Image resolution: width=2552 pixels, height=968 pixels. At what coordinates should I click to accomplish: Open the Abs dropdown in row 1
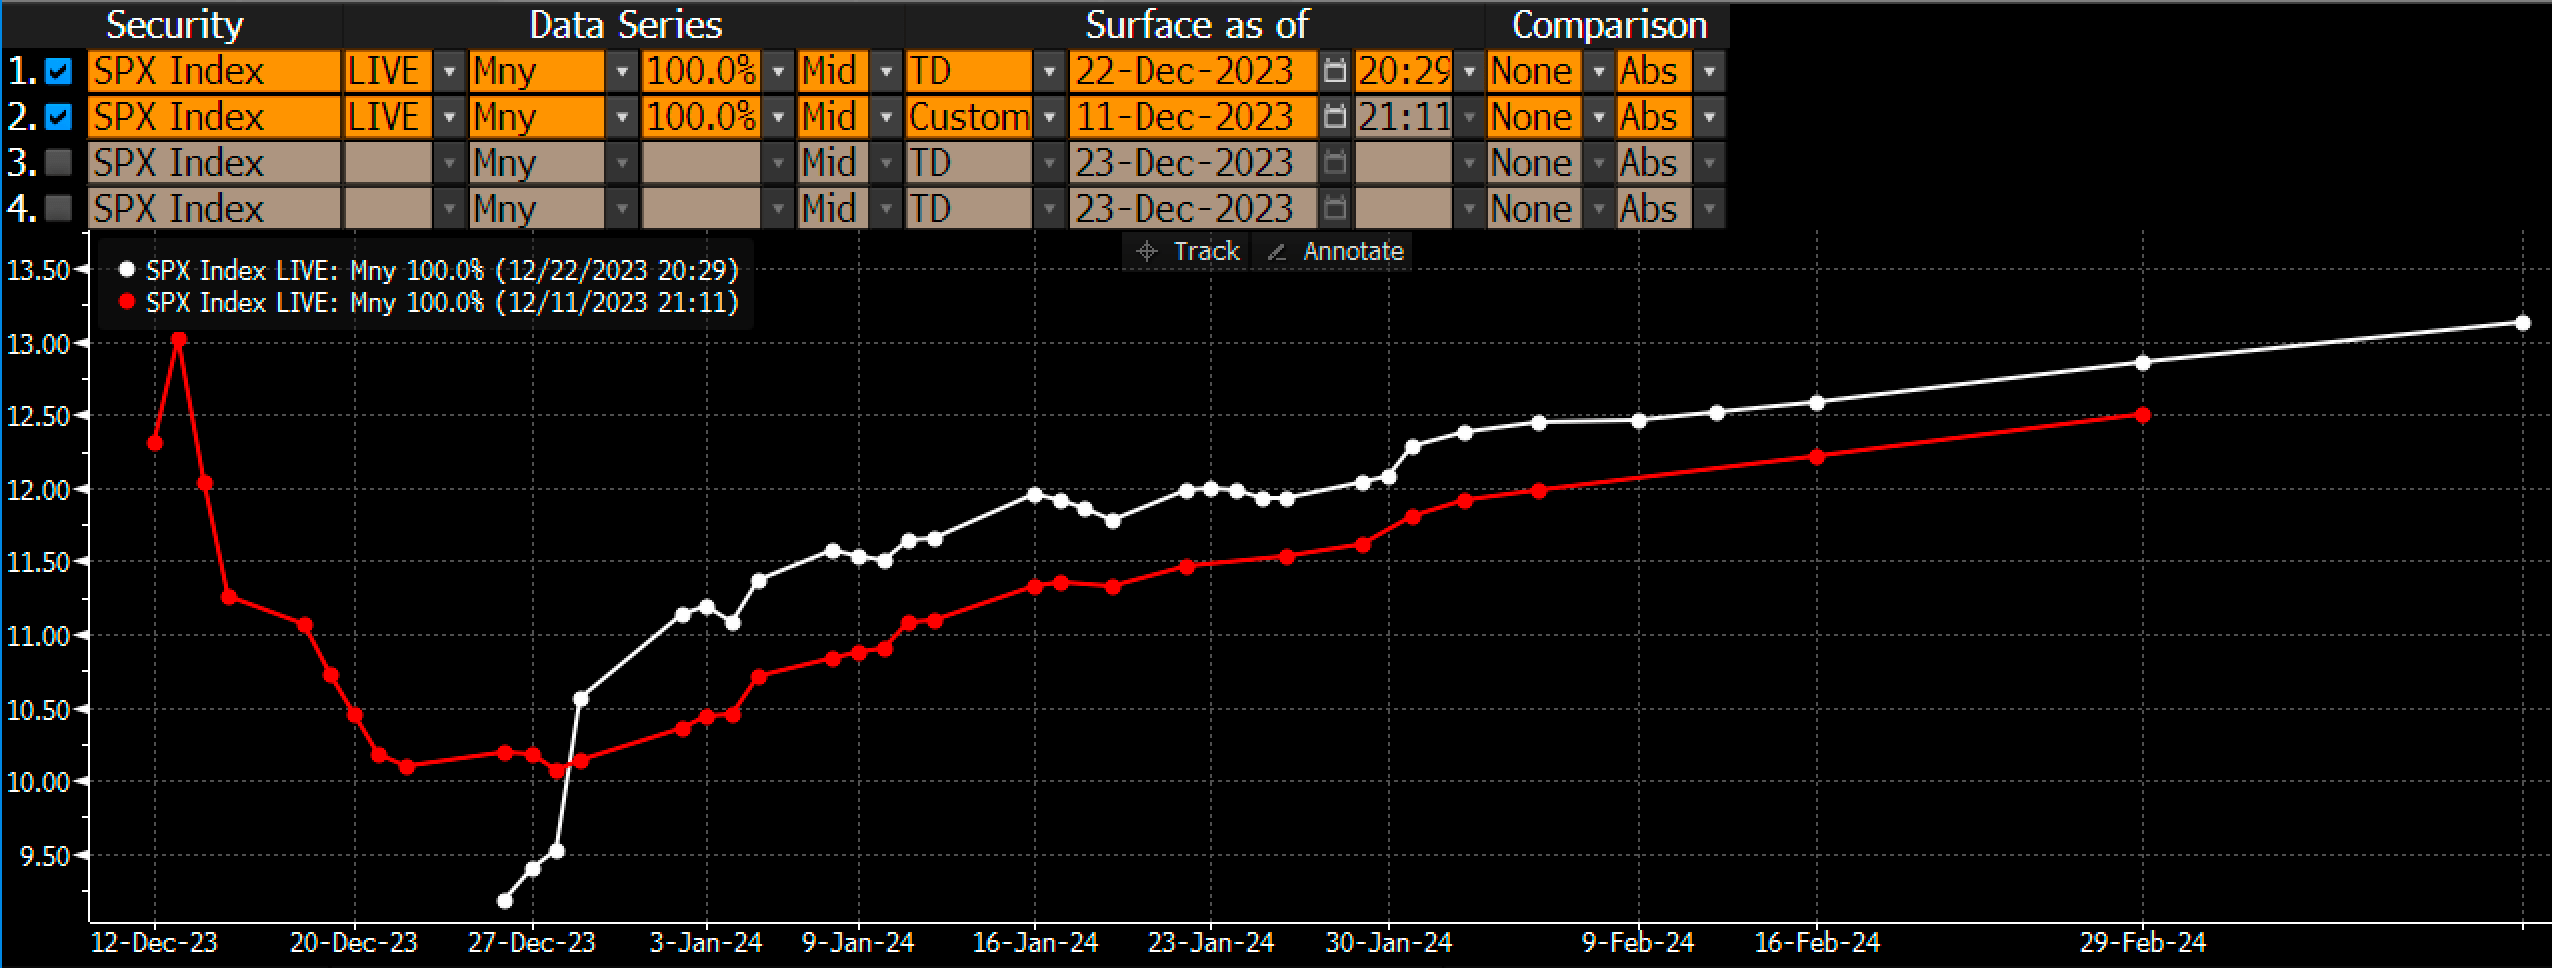point(1709,71)
